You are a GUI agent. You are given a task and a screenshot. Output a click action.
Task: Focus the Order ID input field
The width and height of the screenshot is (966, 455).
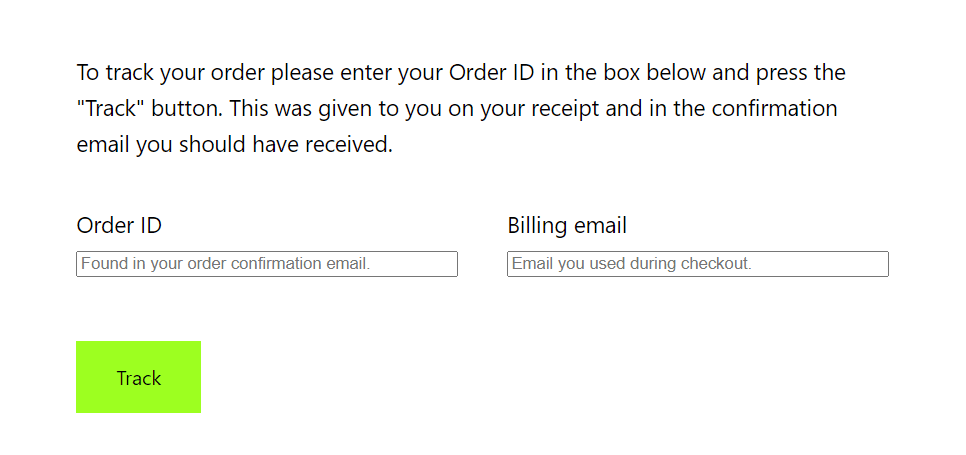coord(267,264)
